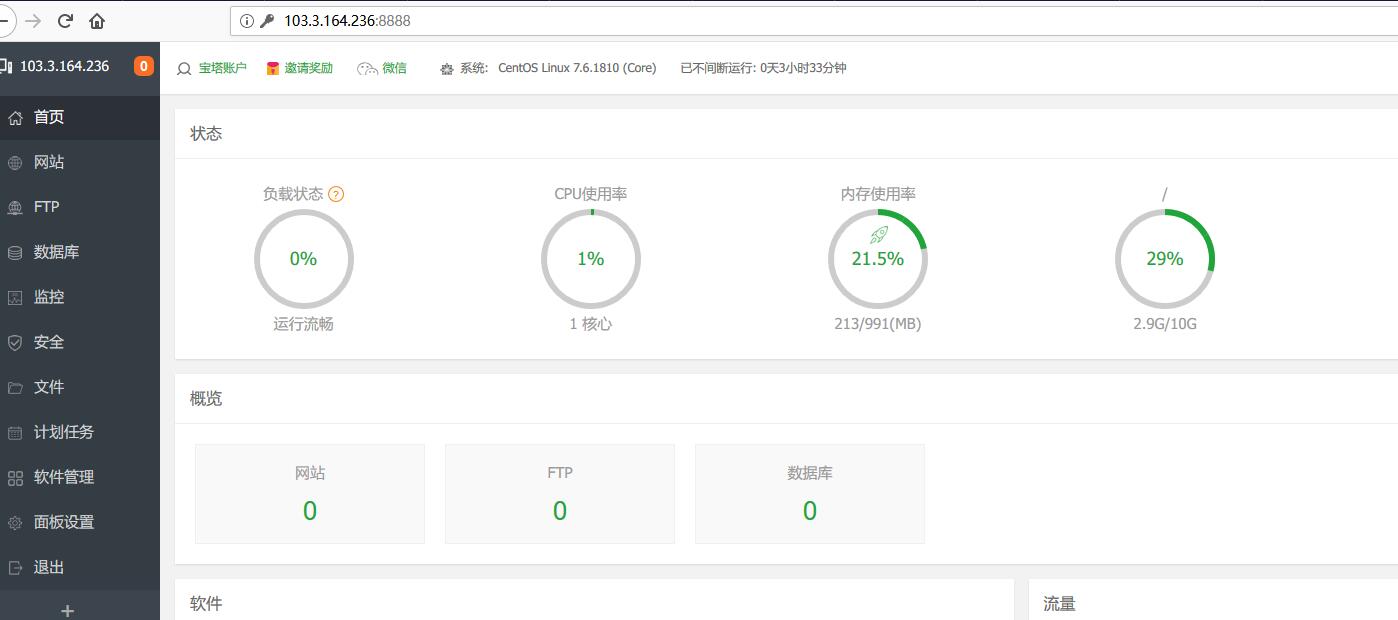This screenshot has height=620, width=1398.
Task: Click the site info icon in address bar
Action: click(x=246, y=21)
